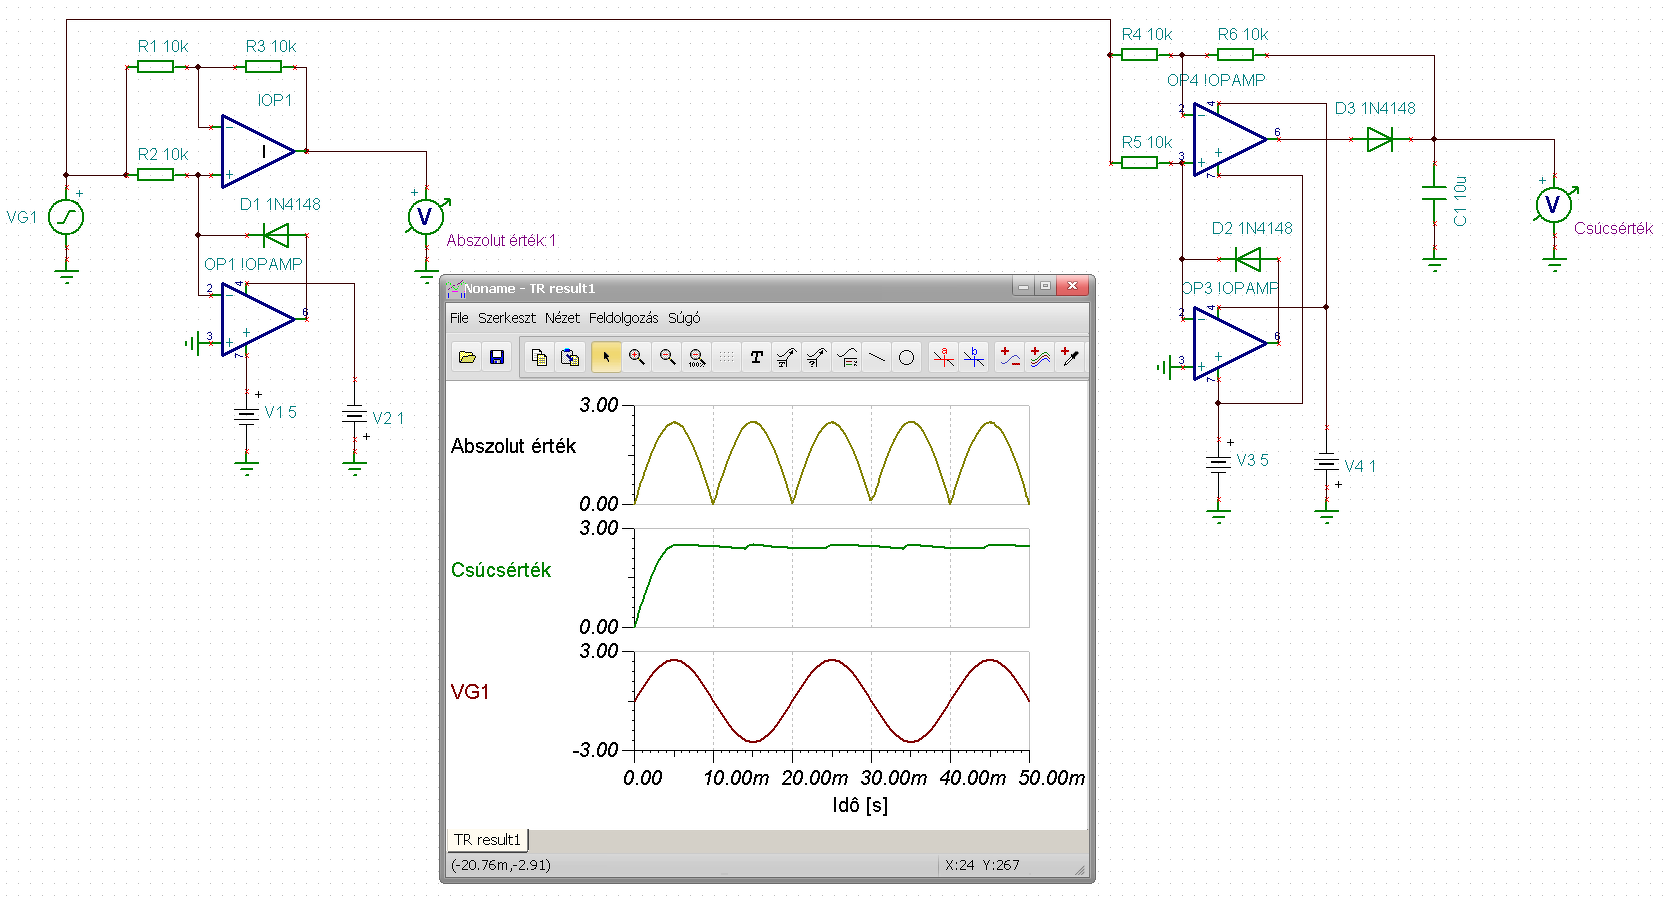The width and height of the screenshot is (1672, 900).
Task: Click the paste clipboard icon
Action: pos(570,357)
